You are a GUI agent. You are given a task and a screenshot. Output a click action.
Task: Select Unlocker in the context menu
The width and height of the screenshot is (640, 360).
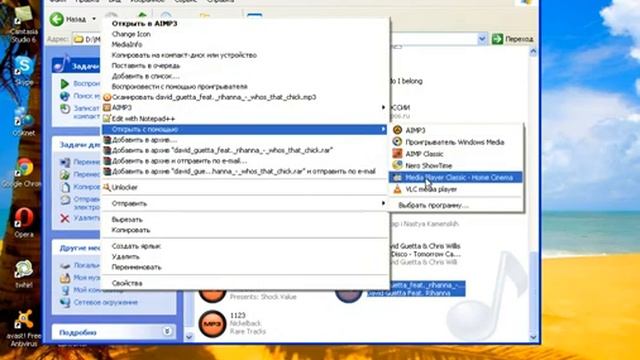(x=244, y=187)
